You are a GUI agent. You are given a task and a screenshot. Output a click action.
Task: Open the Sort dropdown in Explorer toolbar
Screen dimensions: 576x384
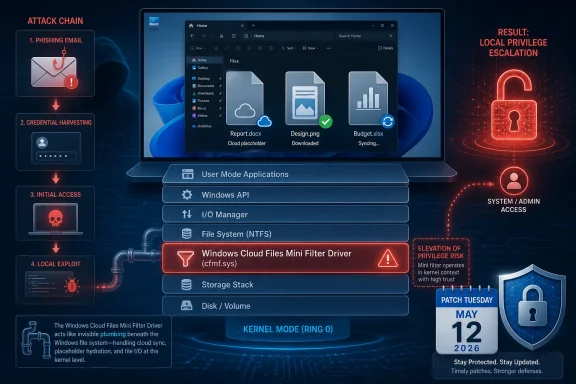click(288, 48)
